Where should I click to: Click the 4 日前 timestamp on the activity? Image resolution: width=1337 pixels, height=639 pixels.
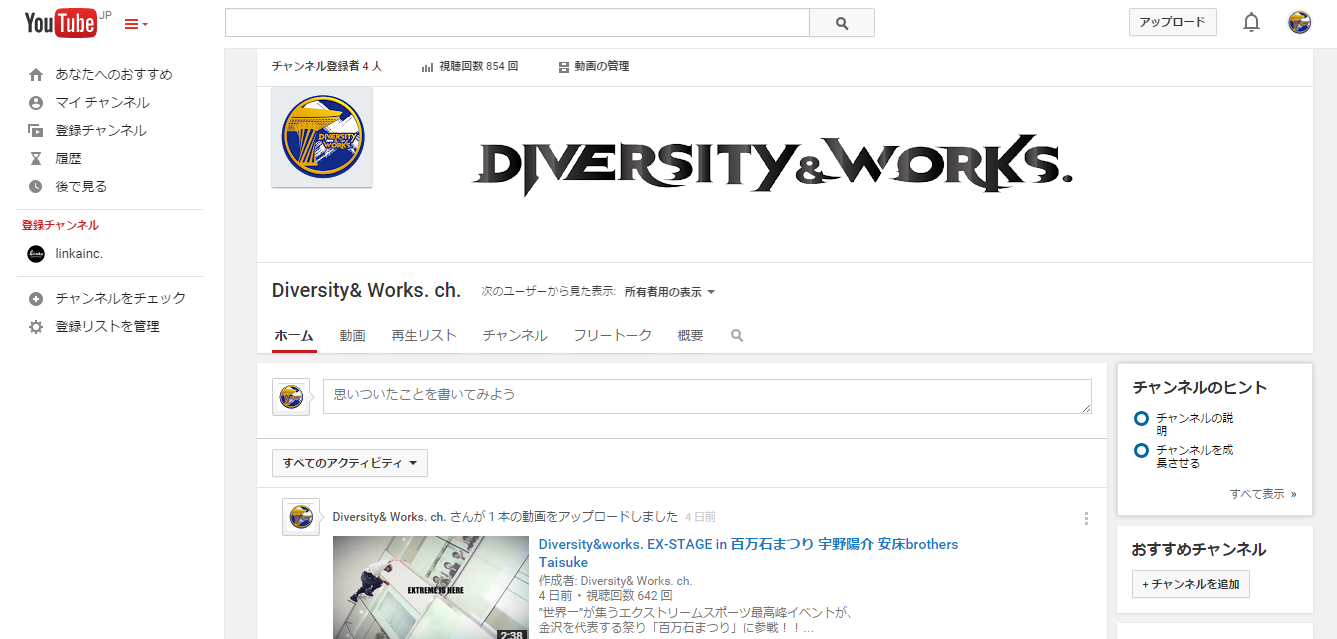(x=700, y=517)
